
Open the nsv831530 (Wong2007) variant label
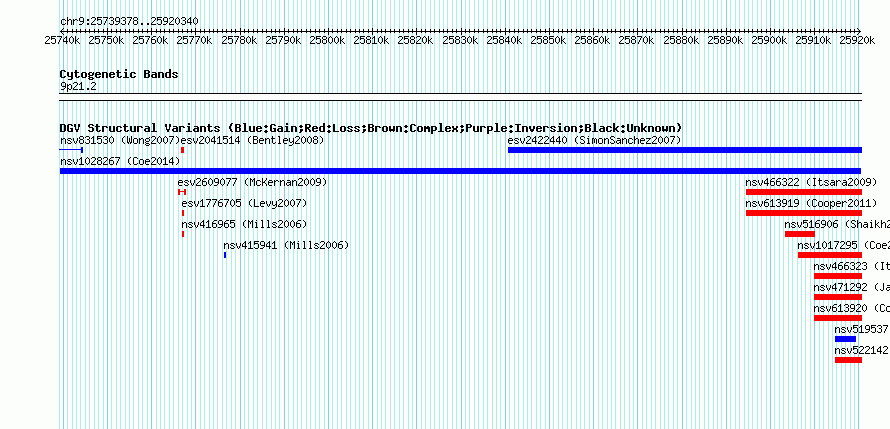120,140
